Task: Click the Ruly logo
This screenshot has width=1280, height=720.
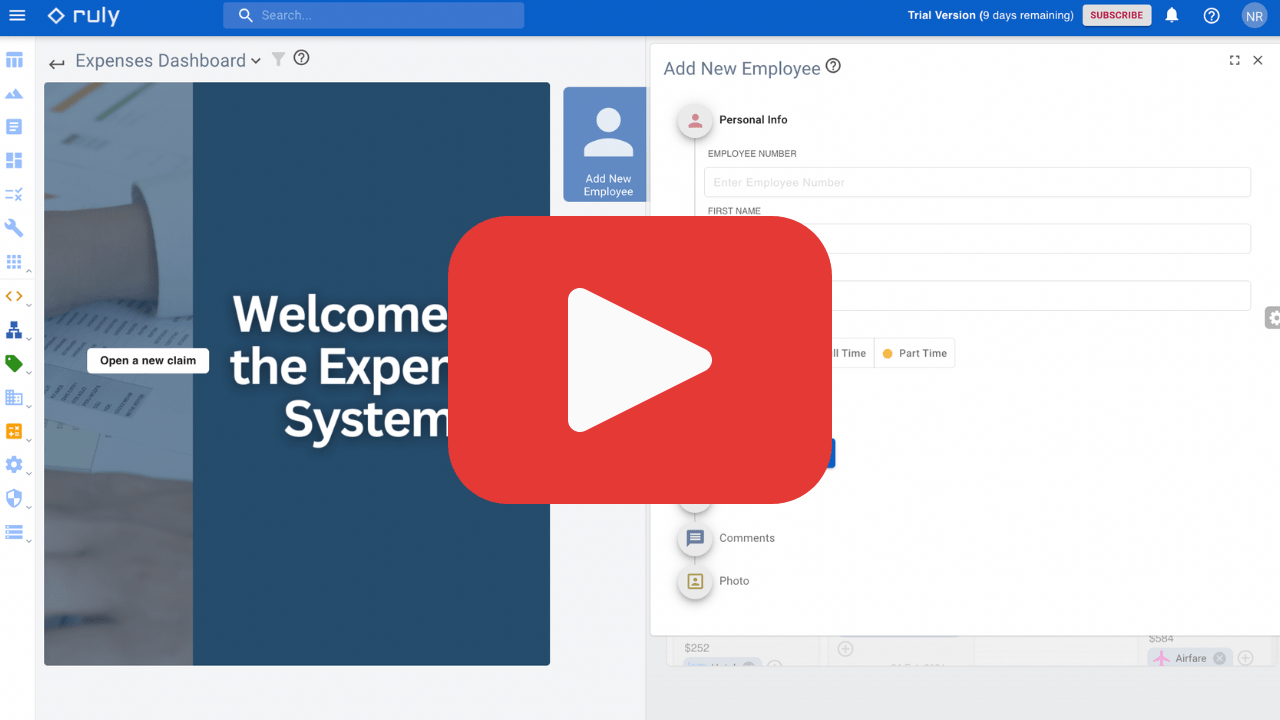Action: pyautogui.click(x=84, y=16)
